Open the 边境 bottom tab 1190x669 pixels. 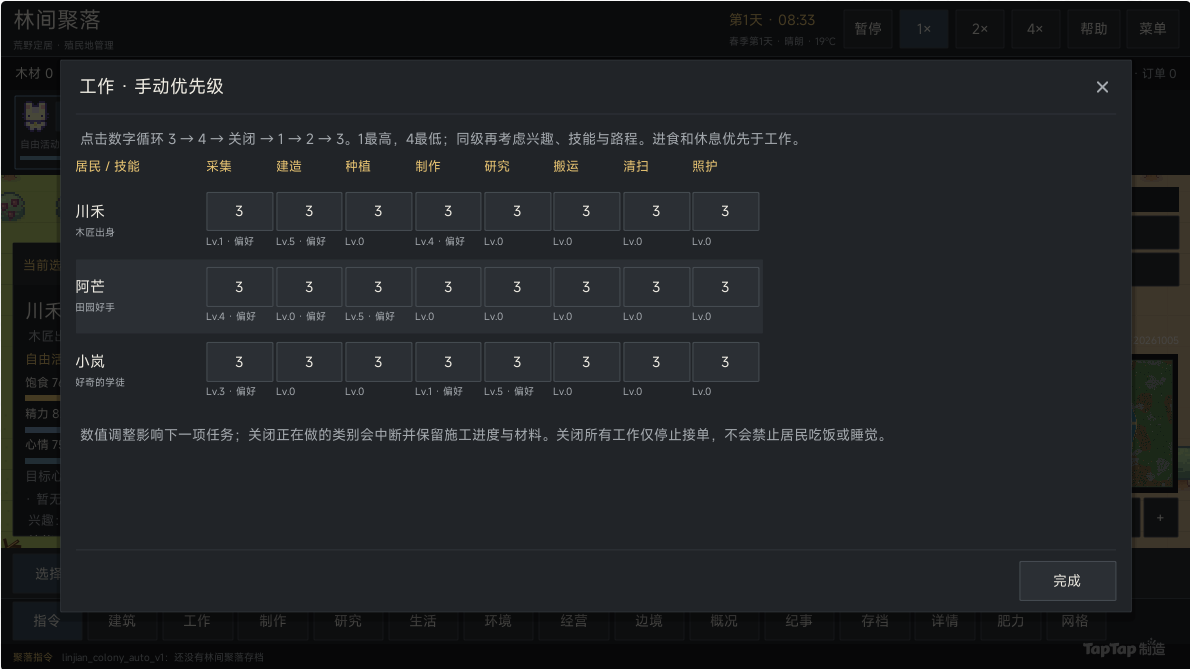649,621
